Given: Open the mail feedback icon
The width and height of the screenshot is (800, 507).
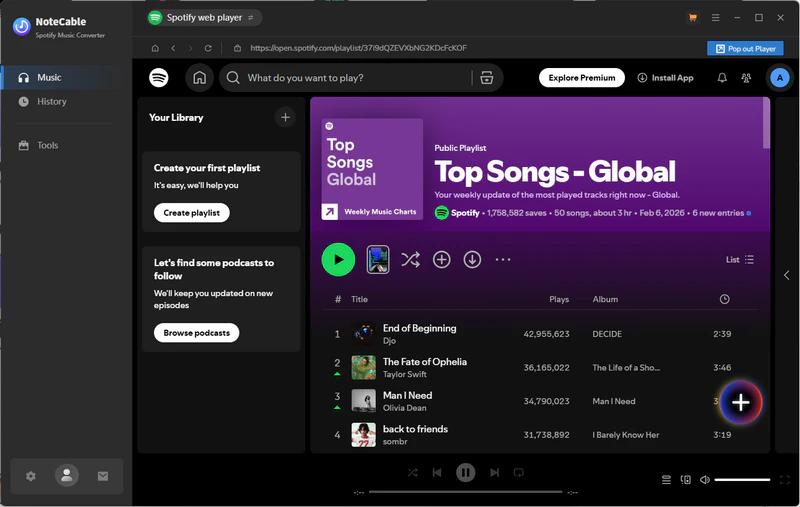Looking at the screenshot, I should (103, 476).
